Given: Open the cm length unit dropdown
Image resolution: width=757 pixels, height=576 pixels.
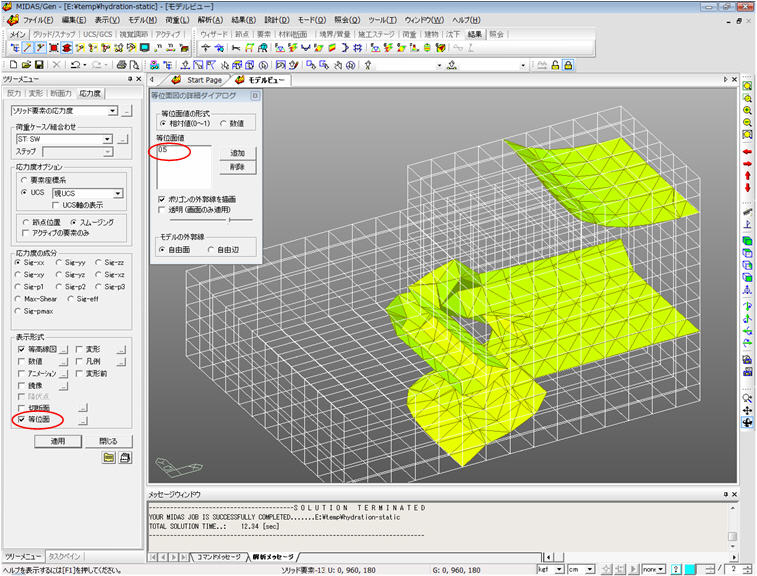Looking at the screenshot, I should pyautogui.click(x=589, y=570).
